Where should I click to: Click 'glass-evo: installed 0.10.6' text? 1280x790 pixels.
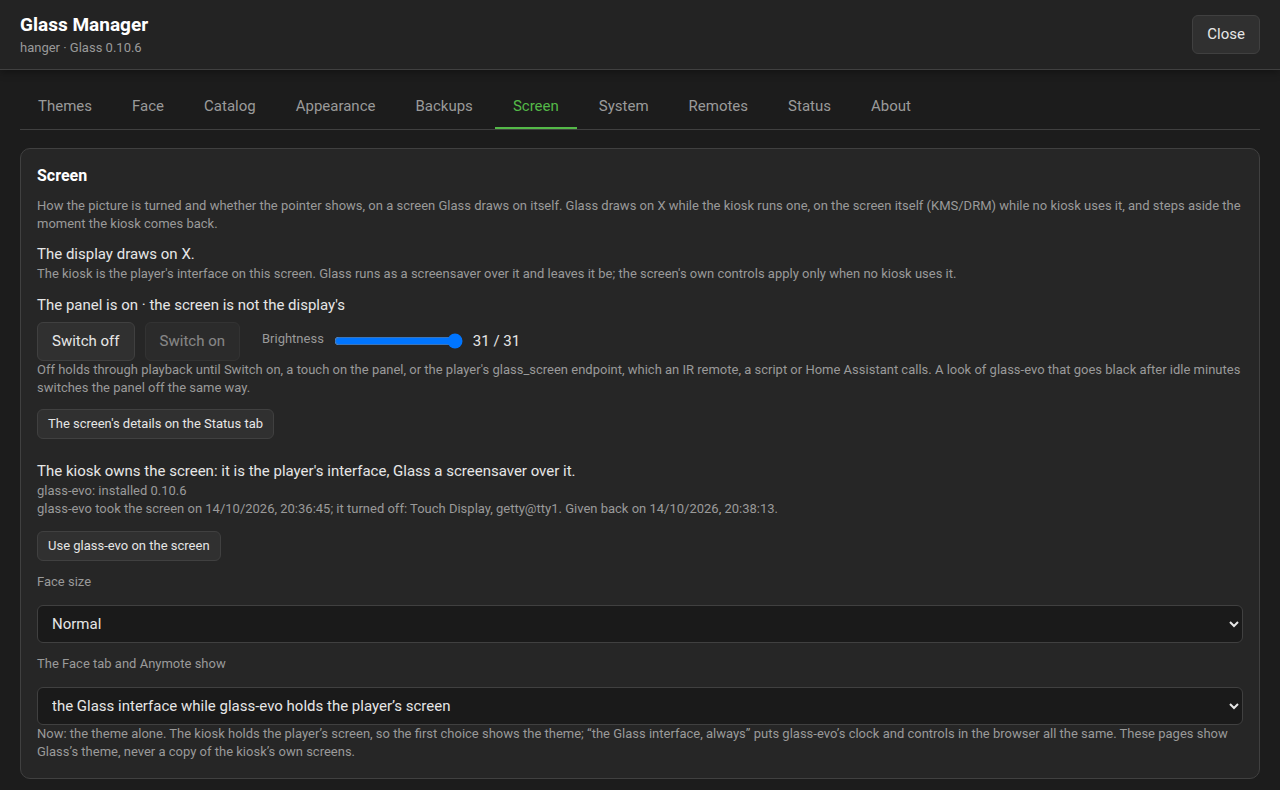pos(112,491)
